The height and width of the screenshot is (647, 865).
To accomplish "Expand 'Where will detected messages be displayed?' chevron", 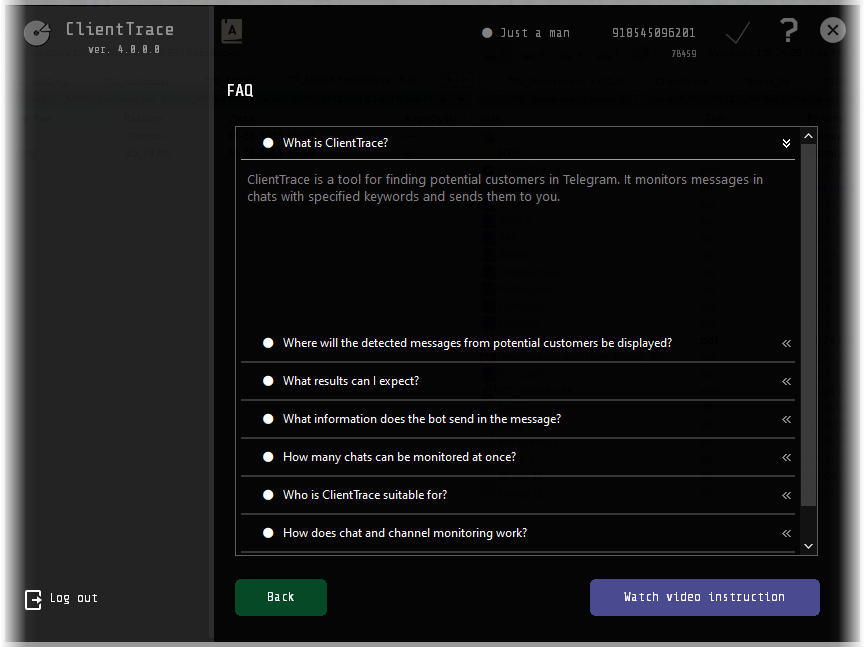I will click(787, 343).
